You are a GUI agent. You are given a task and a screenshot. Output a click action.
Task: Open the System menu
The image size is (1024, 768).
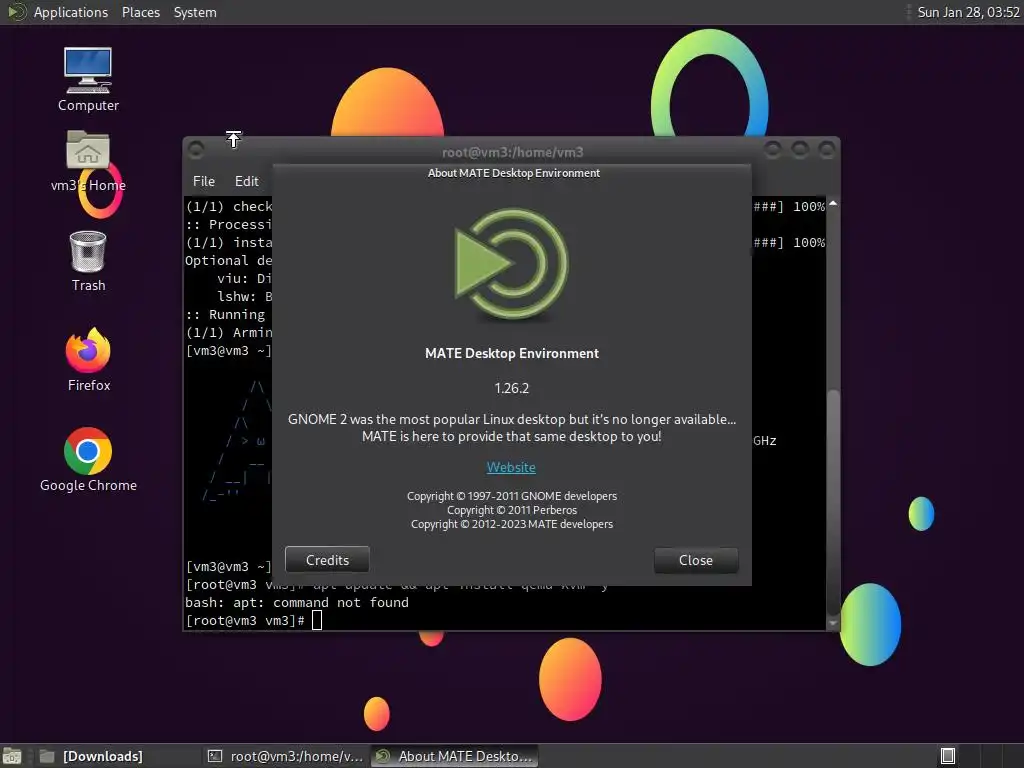[195, 12]
